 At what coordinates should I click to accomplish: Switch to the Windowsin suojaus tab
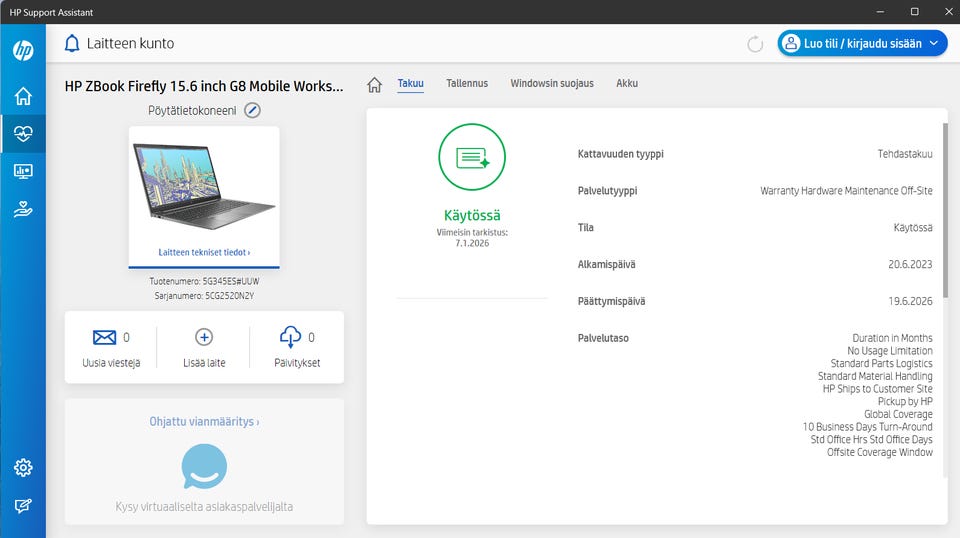551,84
